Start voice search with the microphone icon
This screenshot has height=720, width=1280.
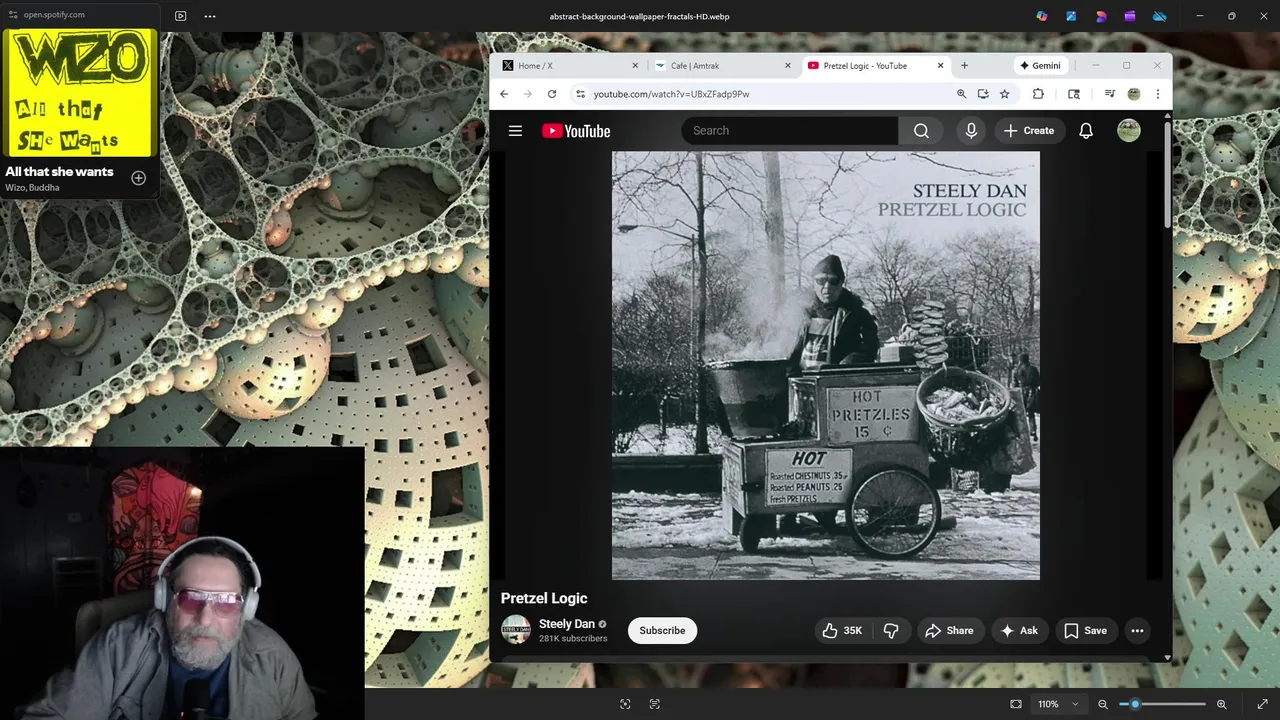coord(971,131)
